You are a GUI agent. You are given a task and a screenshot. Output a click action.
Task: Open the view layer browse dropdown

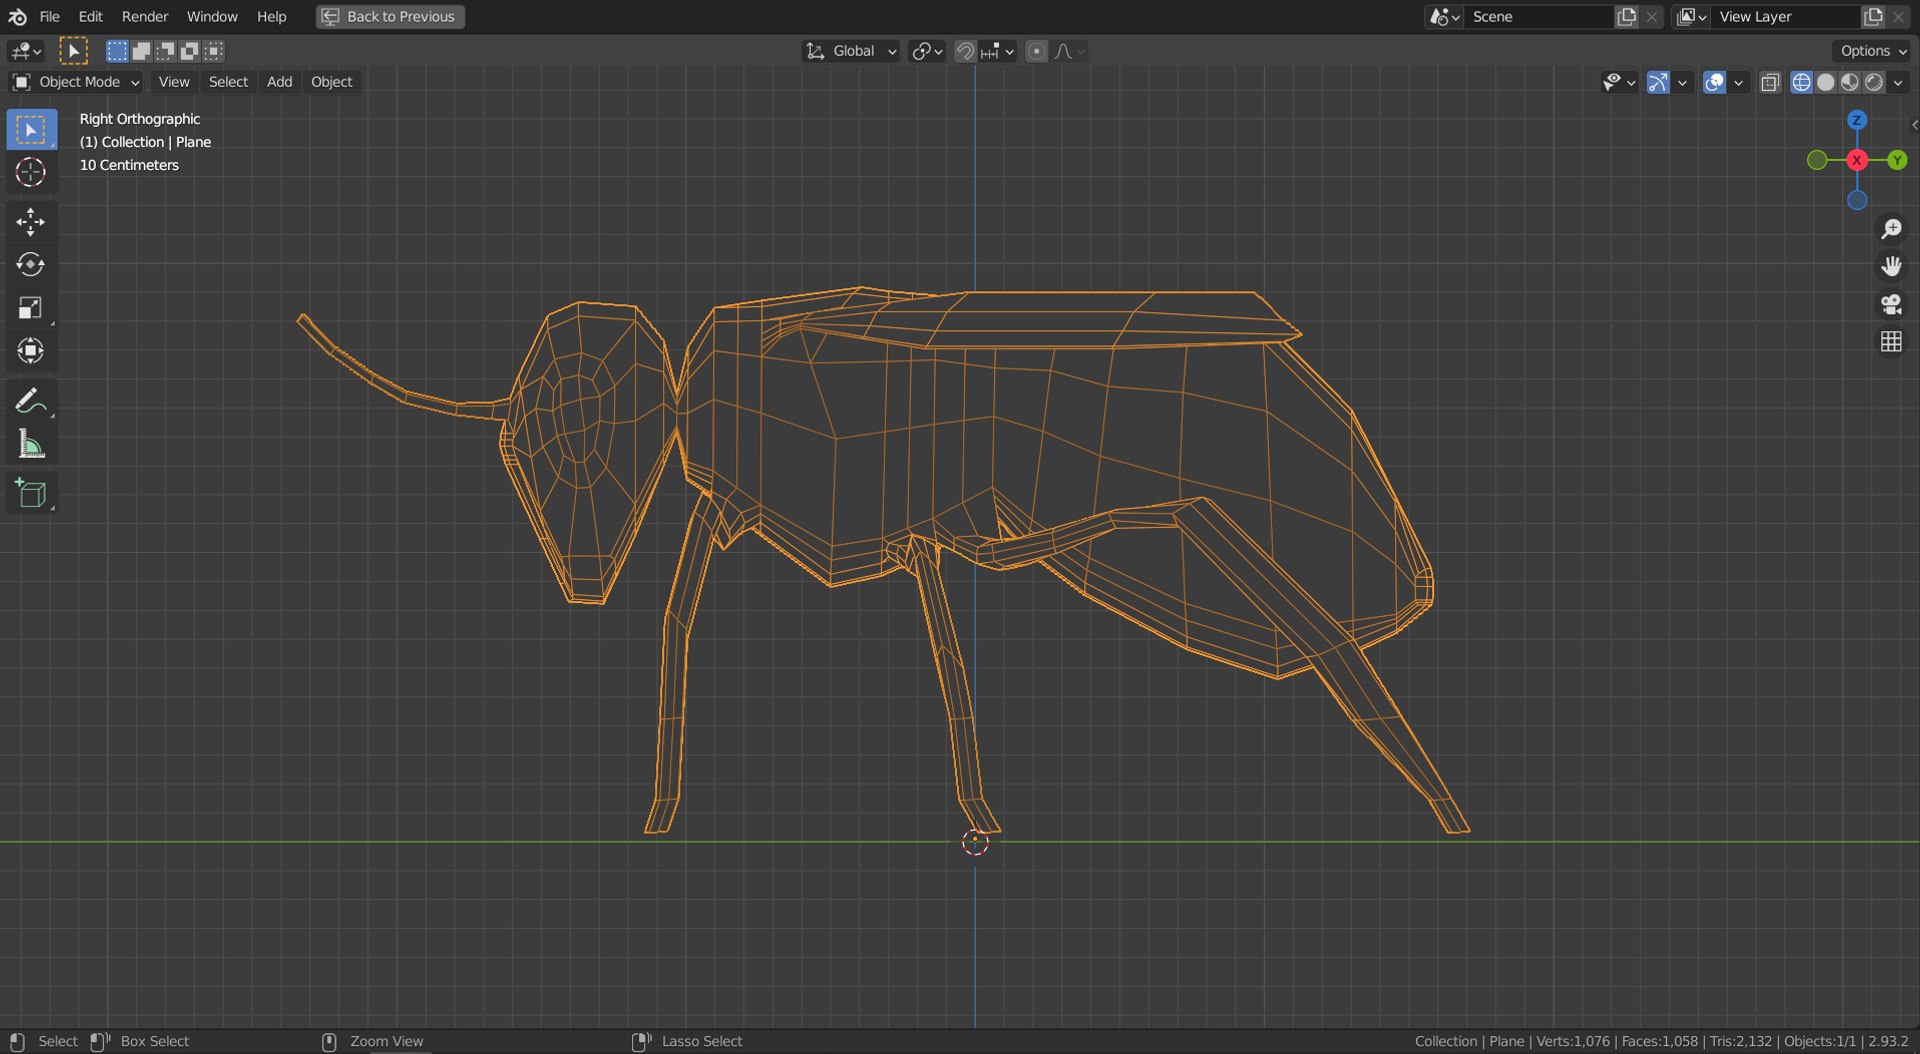click(x=1692, y=17)
